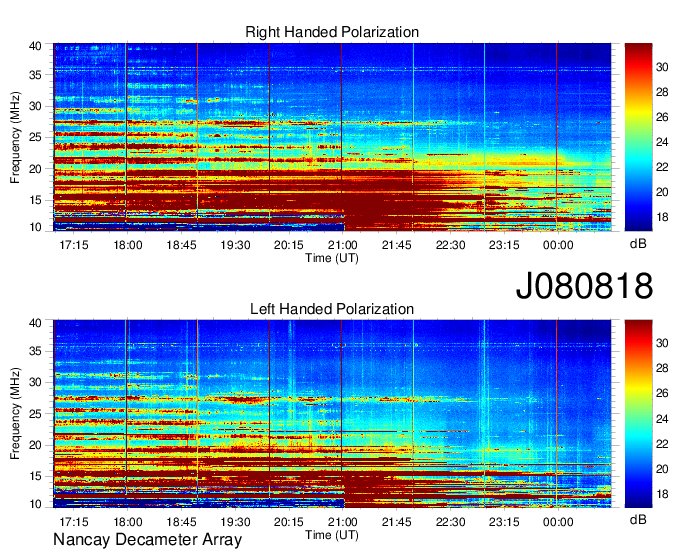The height and width of the screenshot is (552, 680).
Task: Click 19:30 tick on Left Handed time axis
Action: (235, 522)
